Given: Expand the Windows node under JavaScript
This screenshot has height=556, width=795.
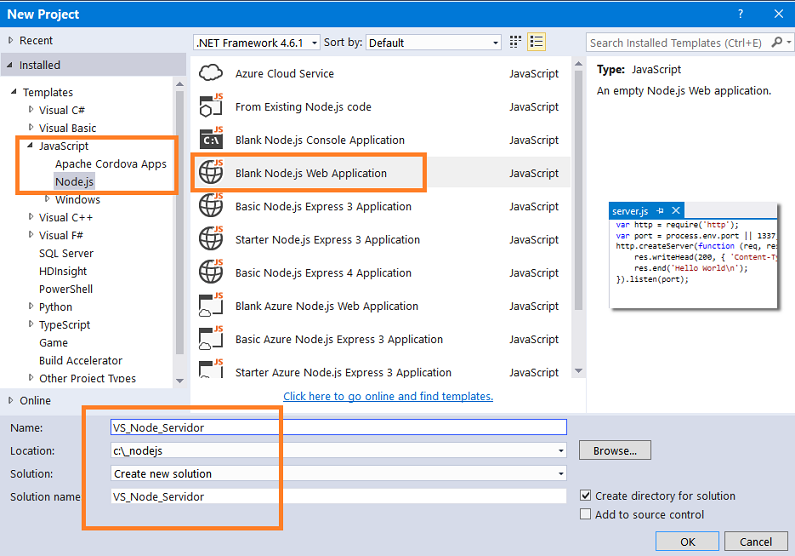Looking at the screenshot, I should point(47,199).
